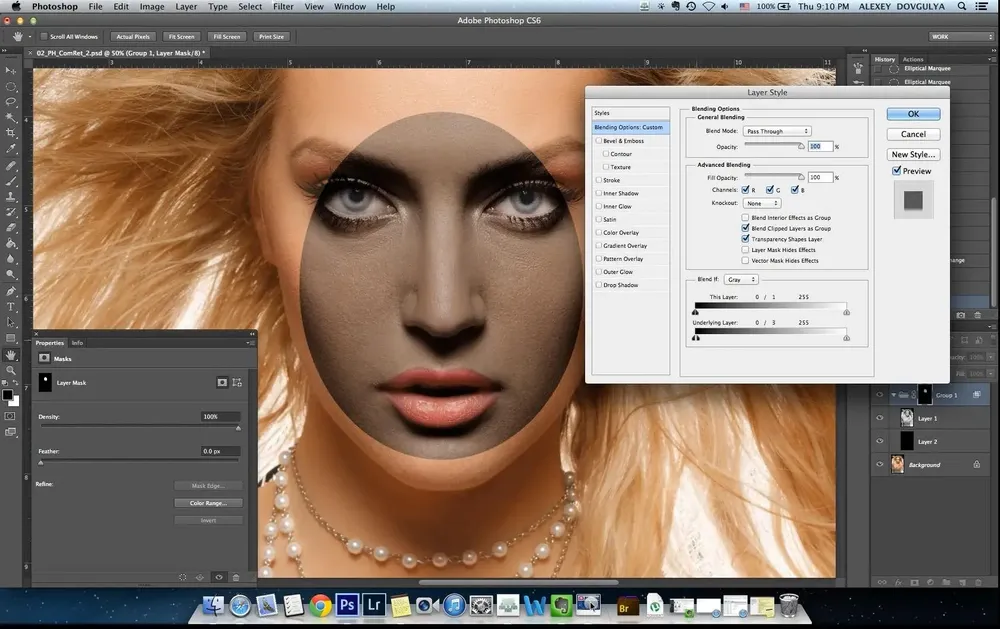
Task: Select the Type tool
Action: click(x=11, y=306)
